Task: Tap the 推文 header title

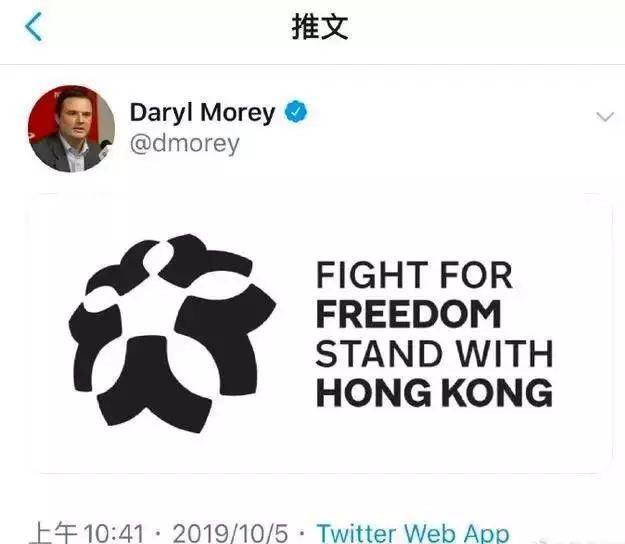Action: click(320, 26)
